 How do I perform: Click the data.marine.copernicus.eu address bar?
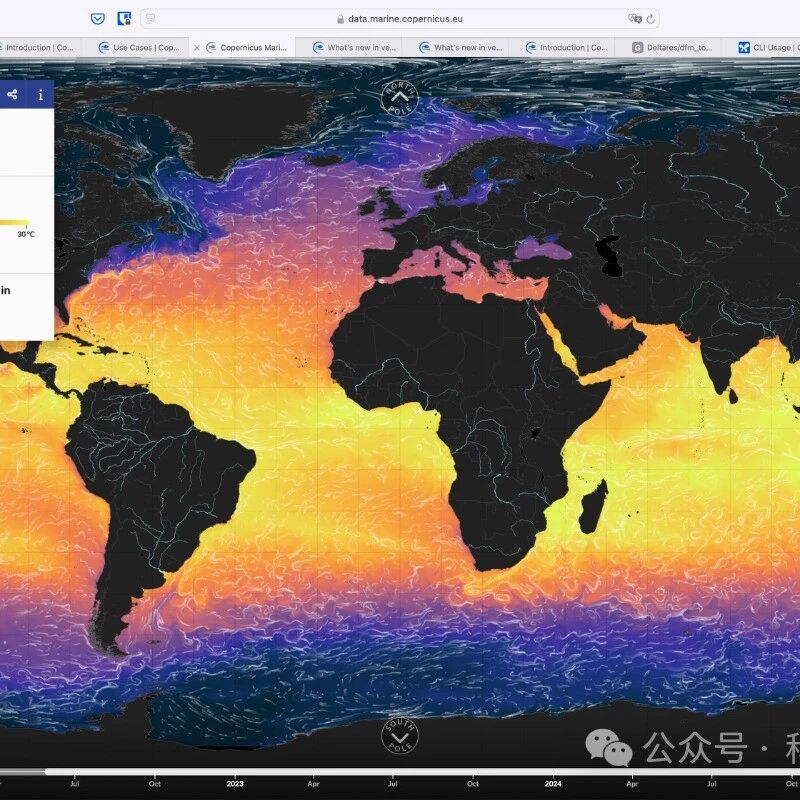400,18
